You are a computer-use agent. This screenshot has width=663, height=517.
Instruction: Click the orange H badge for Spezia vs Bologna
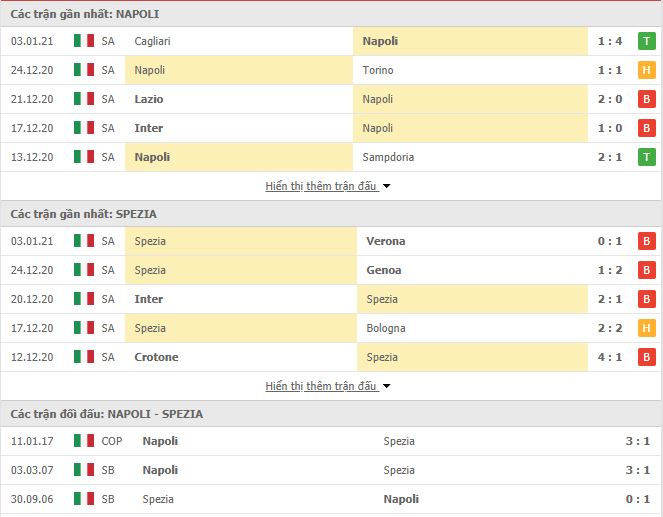647,328
